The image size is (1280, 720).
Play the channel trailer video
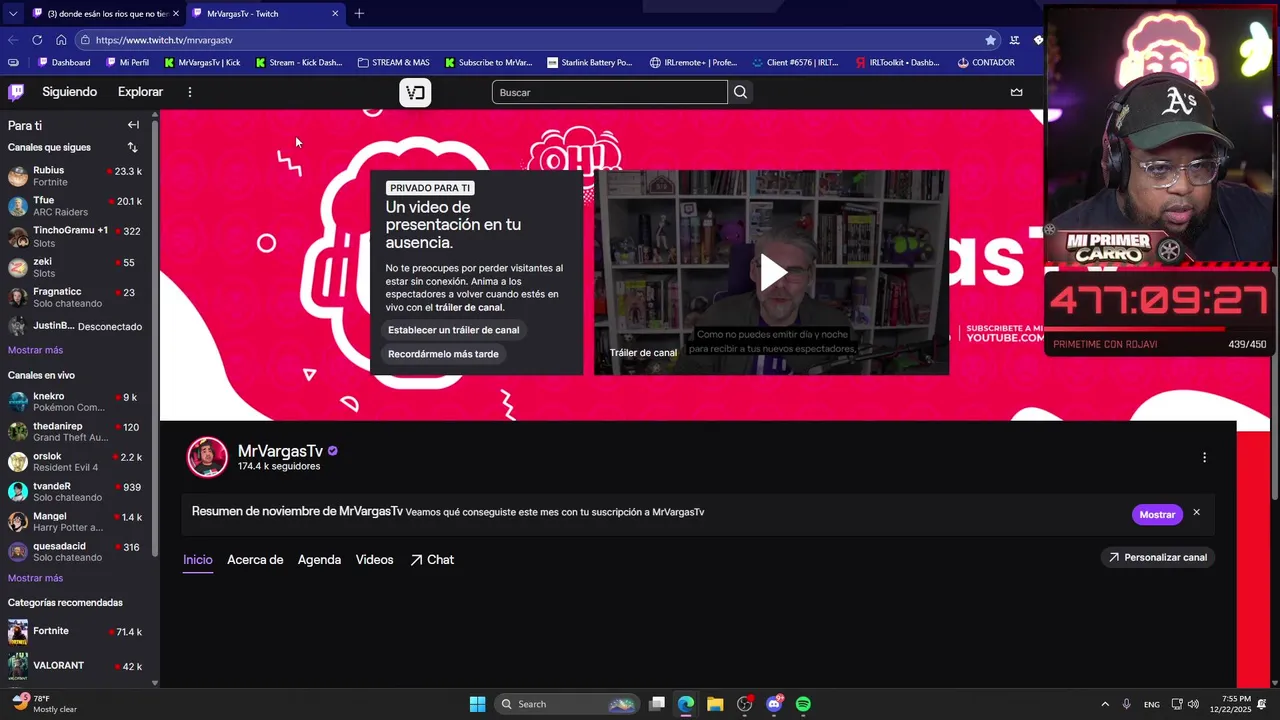(771, 272)
